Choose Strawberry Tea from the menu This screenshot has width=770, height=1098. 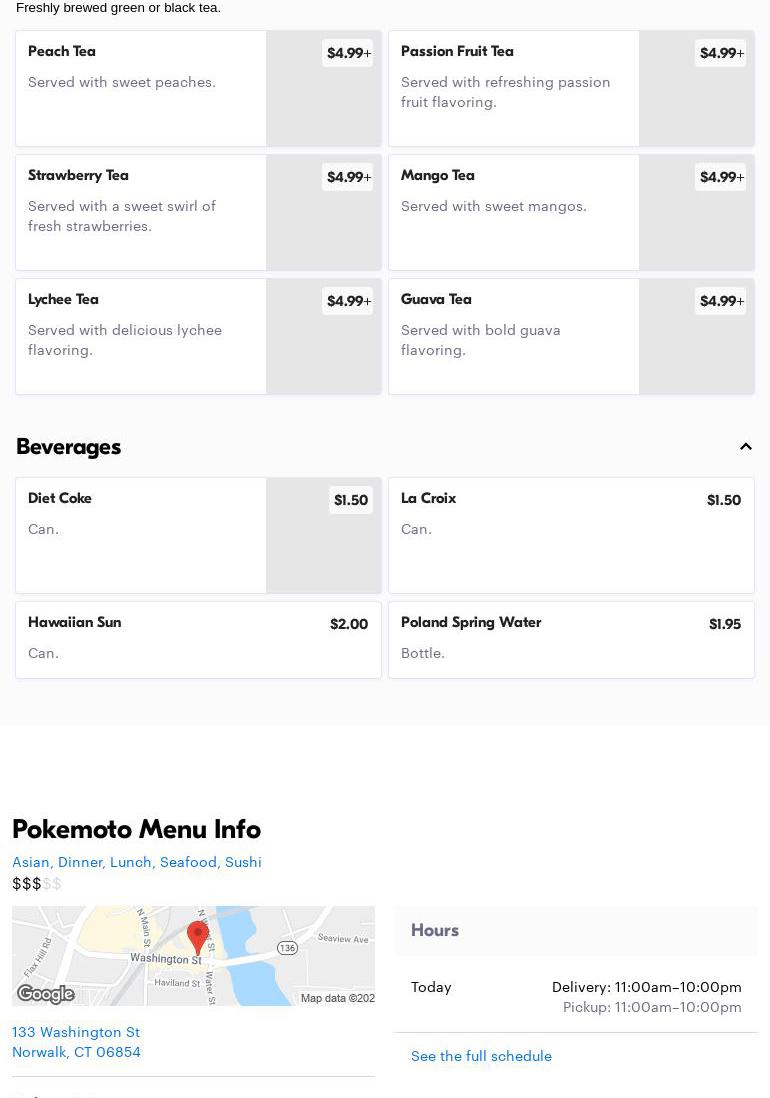(x=198, y=212)
